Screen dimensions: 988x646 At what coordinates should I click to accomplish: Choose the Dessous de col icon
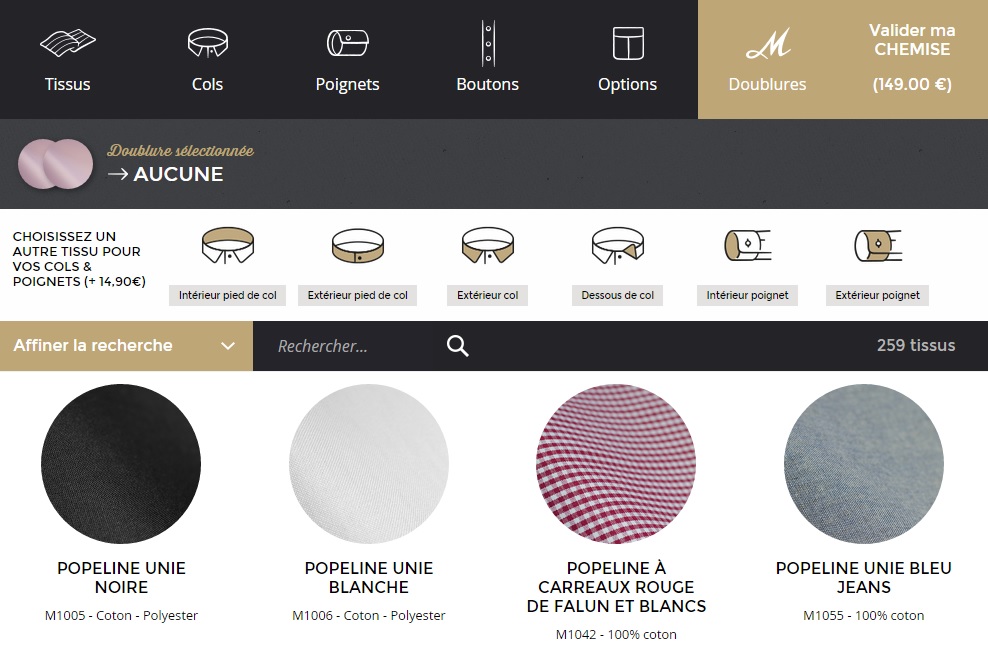coord(617,246)
